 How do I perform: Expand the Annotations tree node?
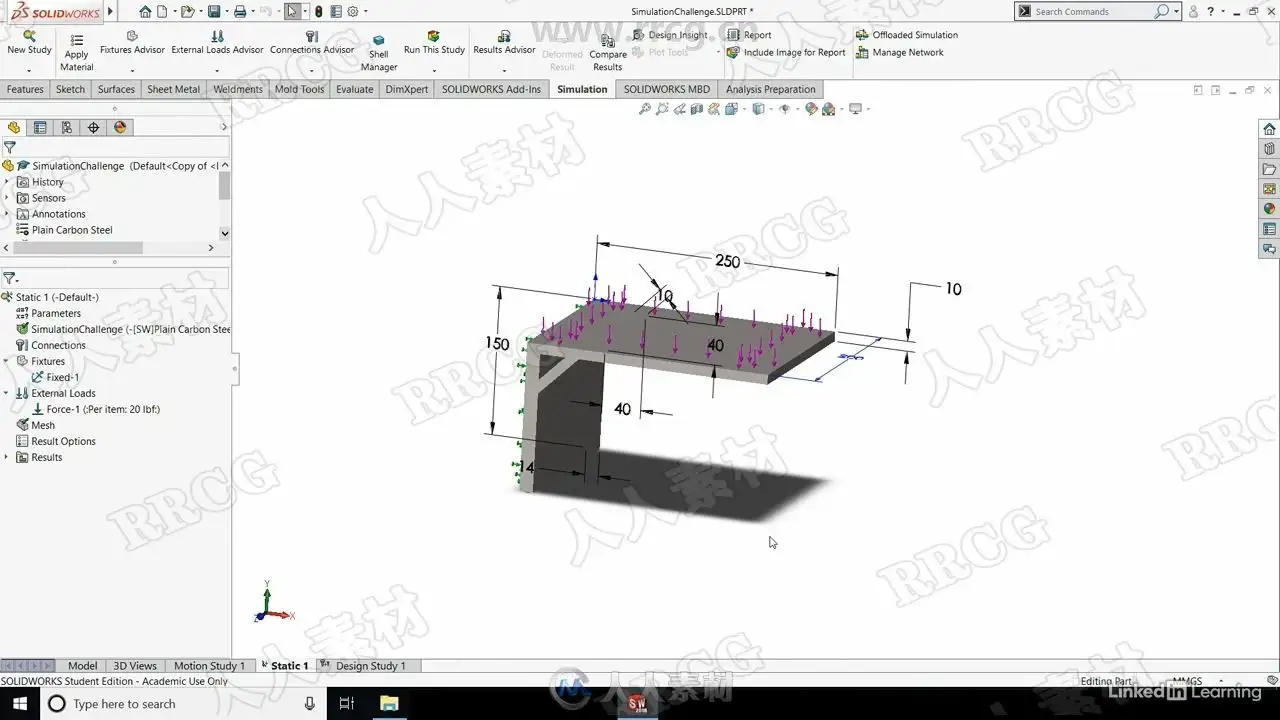6,214
